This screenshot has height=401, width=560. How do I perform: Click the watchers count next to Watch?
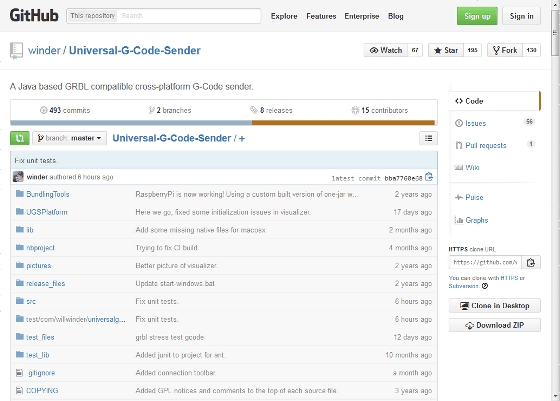click(415, 50)
